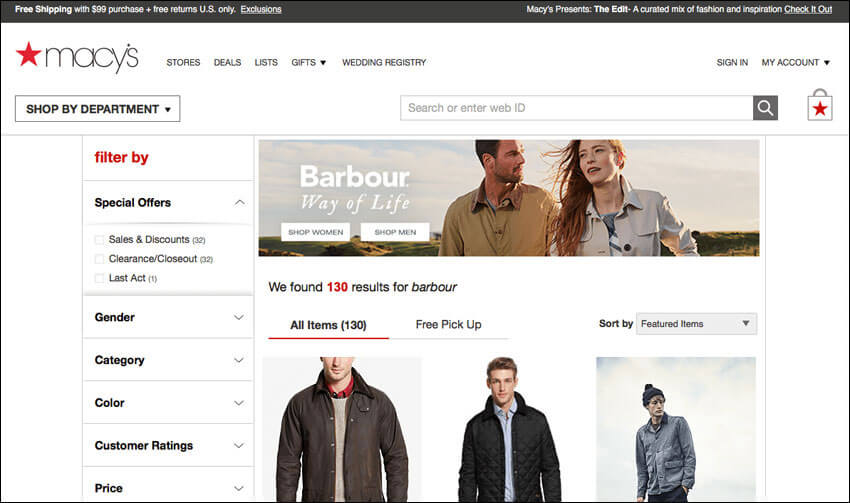
Task: Open the Deals menu item
Action: click(227, 62)
